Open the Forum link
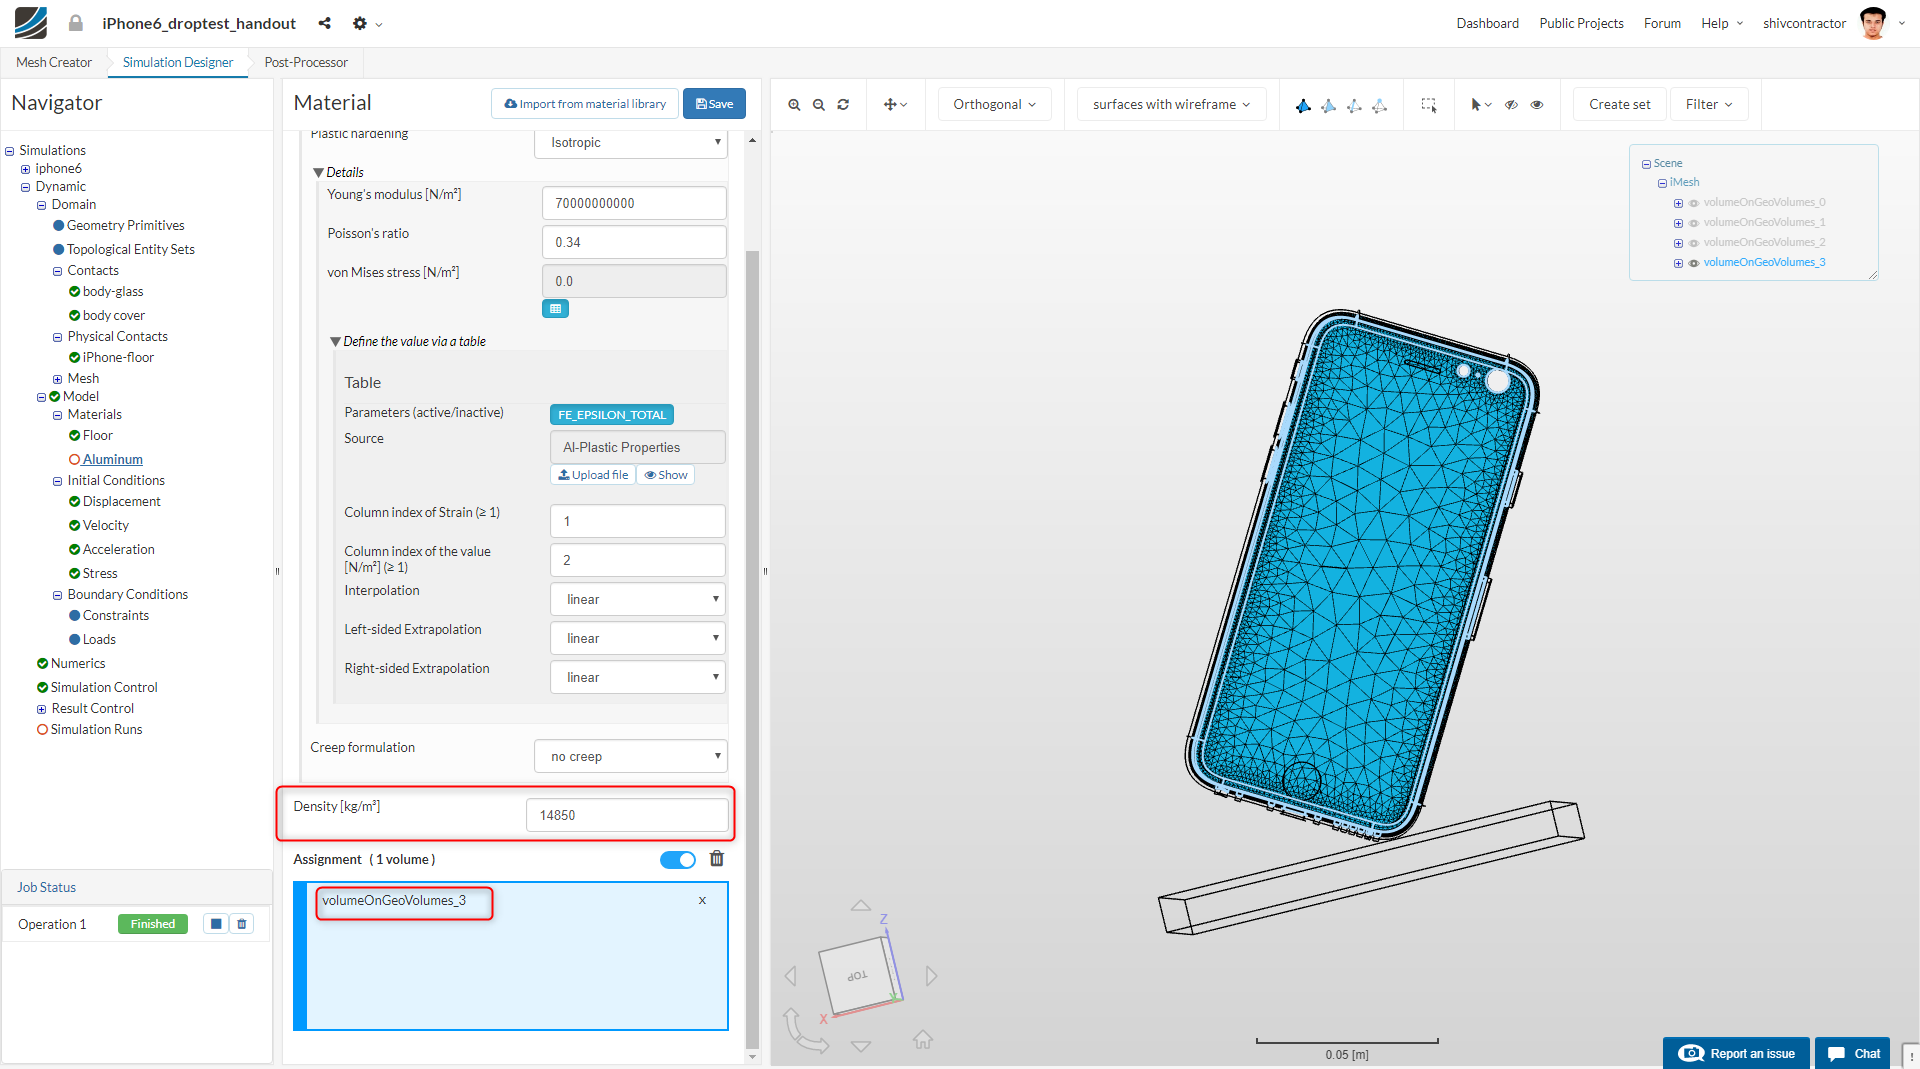Image resolution: width=1920 pixels, height=1069 pixels. 1662,23
